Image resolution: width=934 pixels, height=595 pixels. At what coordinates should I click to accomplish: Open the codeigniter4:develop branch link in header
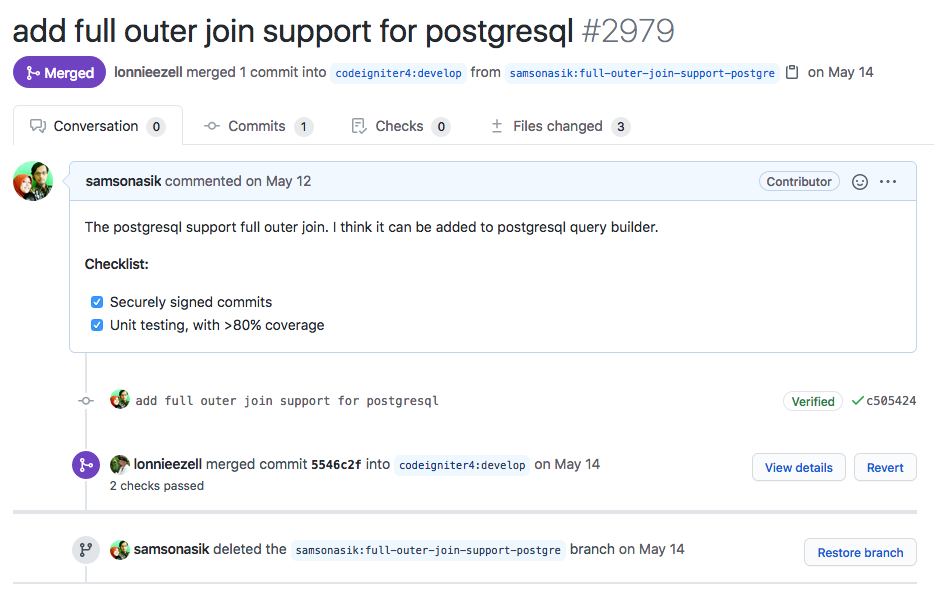[398, 73]
